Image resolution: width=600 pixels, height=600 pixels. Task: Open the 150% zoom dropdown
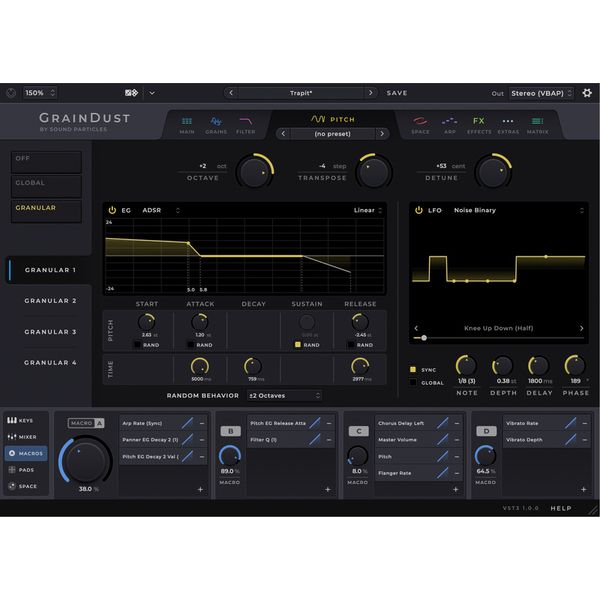pos(40,93)
